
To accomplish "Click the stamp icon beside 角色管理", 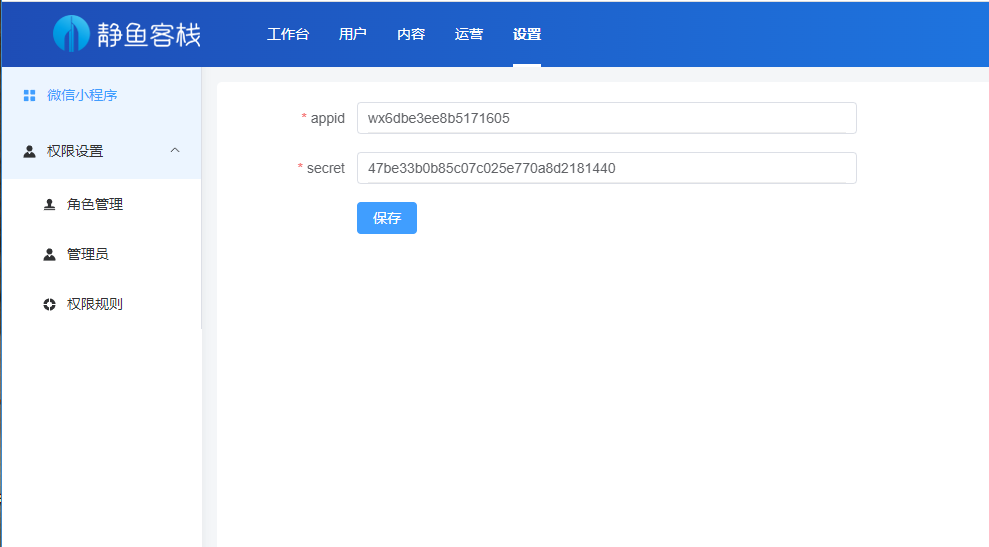I will (x=49, y=205).
